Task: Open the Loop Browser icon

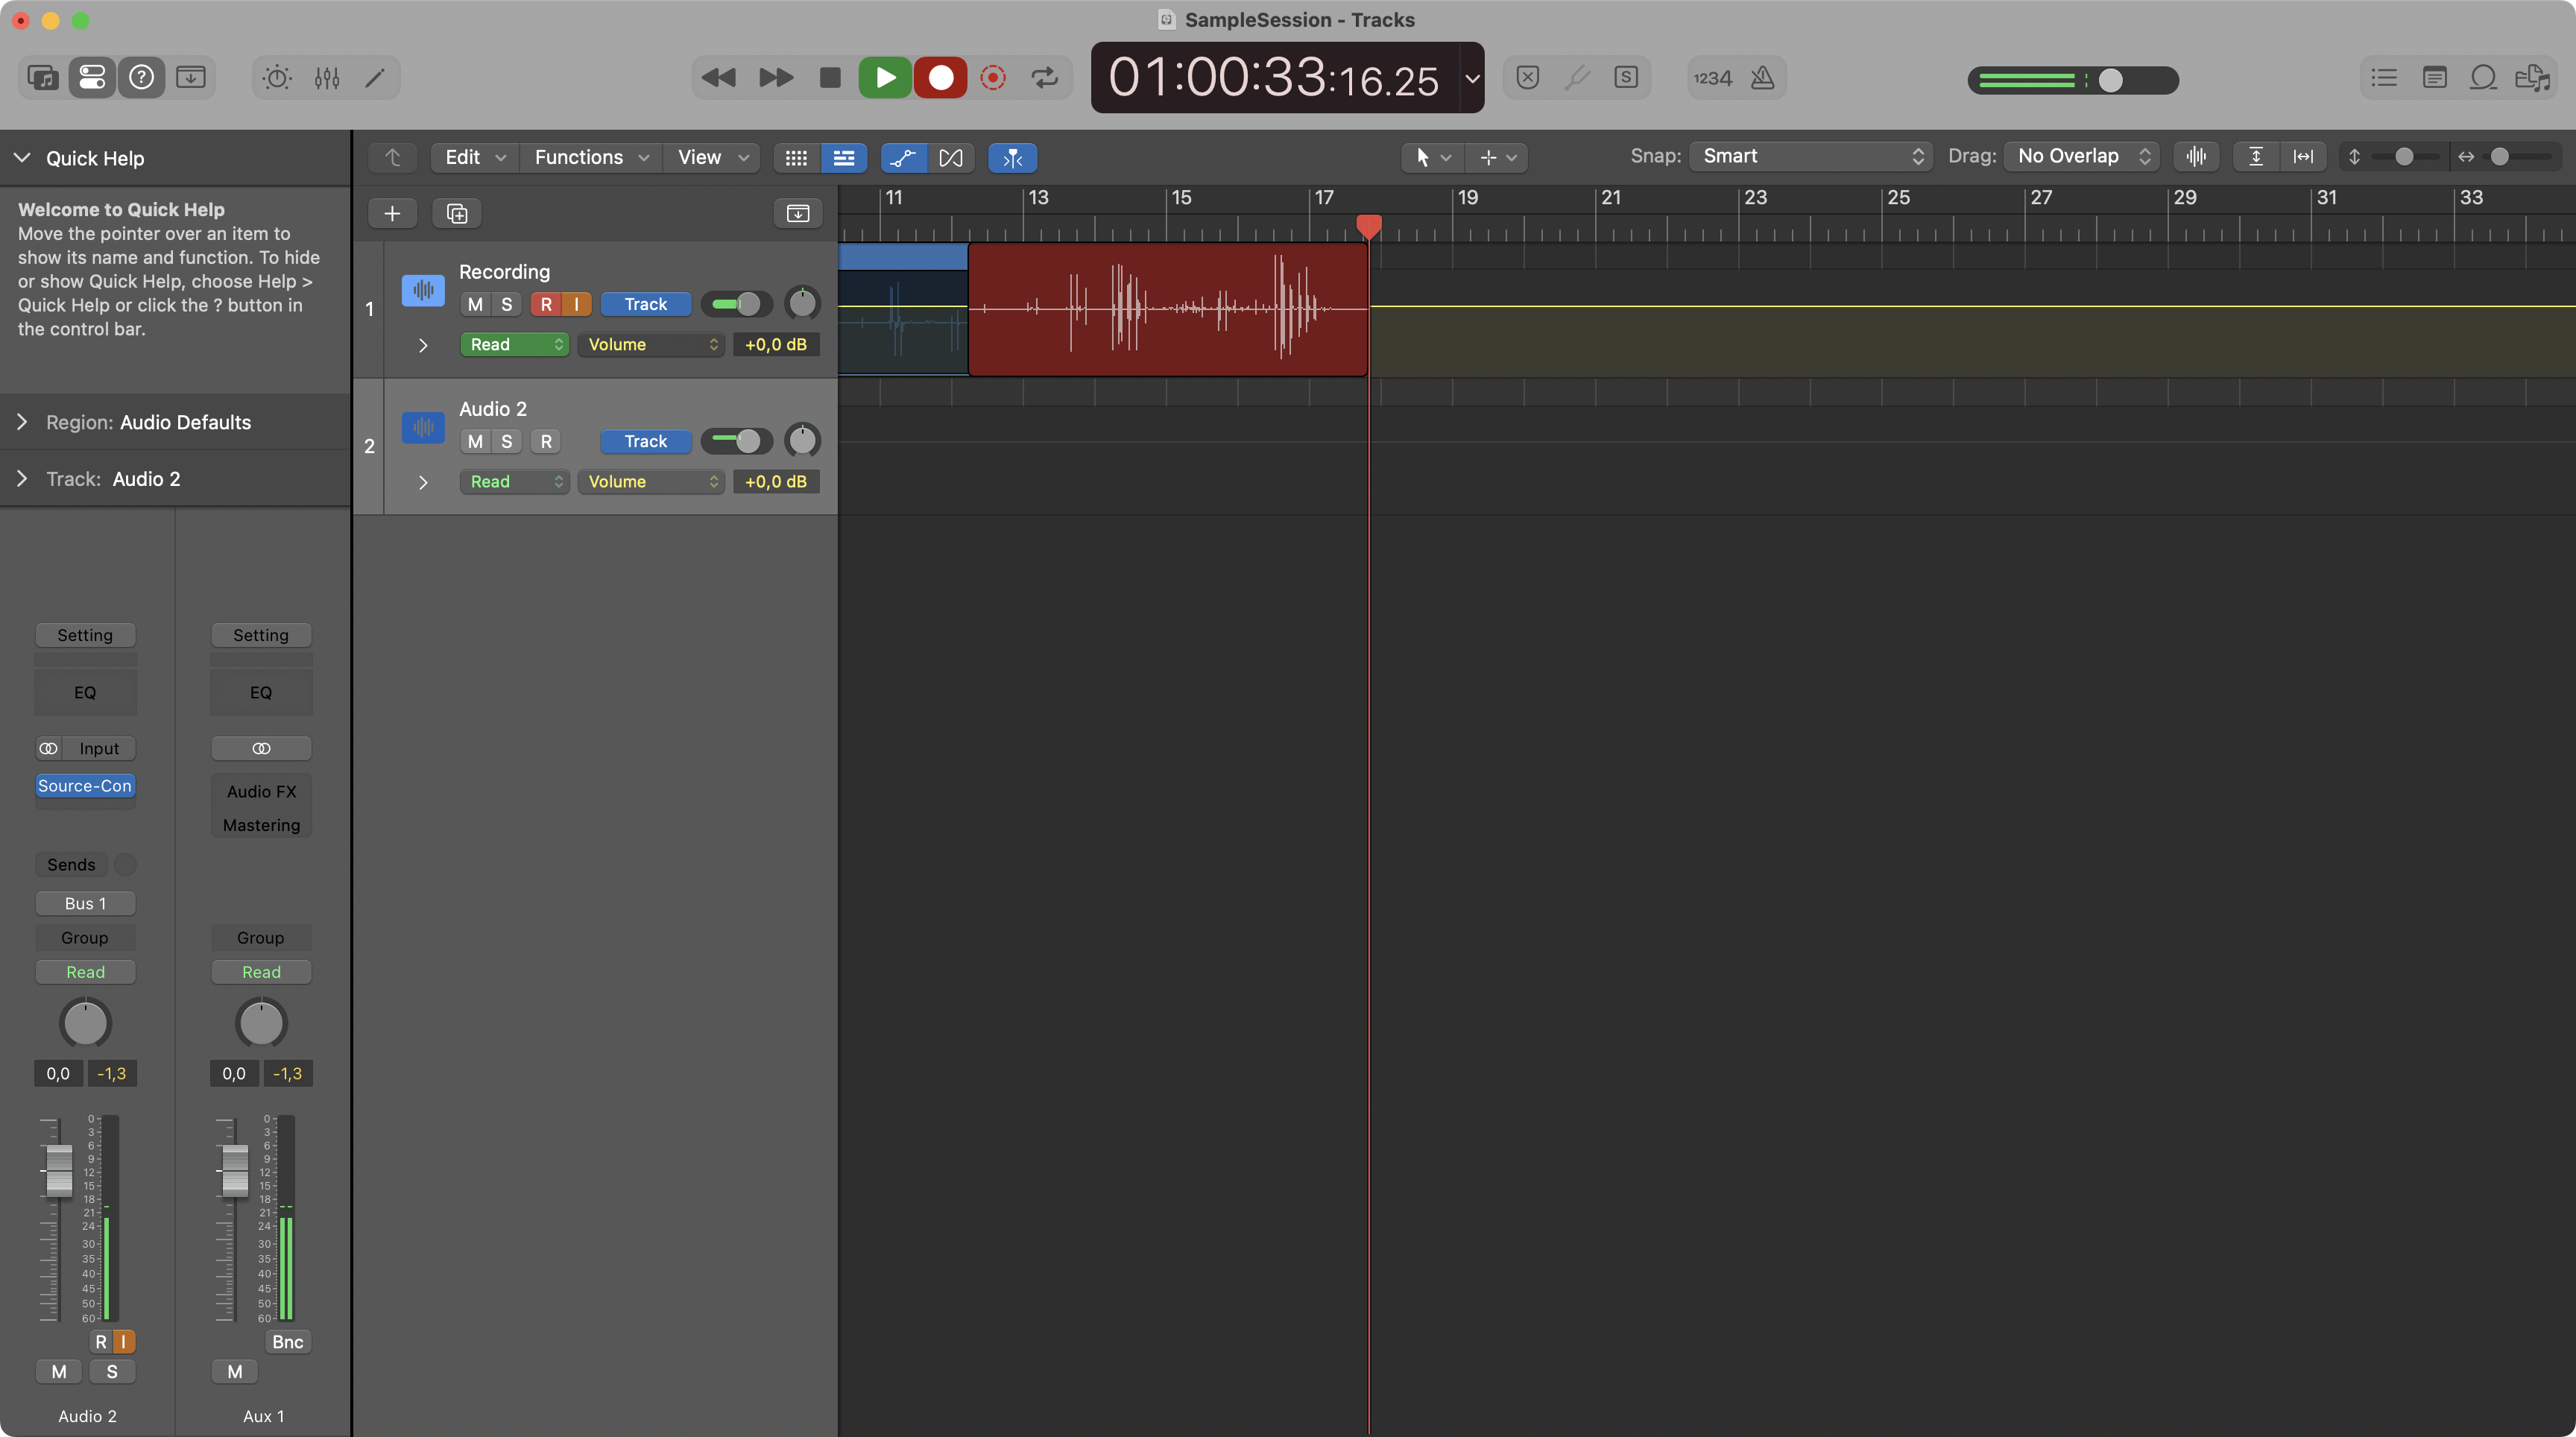Action: click(x=2483, y=78)
